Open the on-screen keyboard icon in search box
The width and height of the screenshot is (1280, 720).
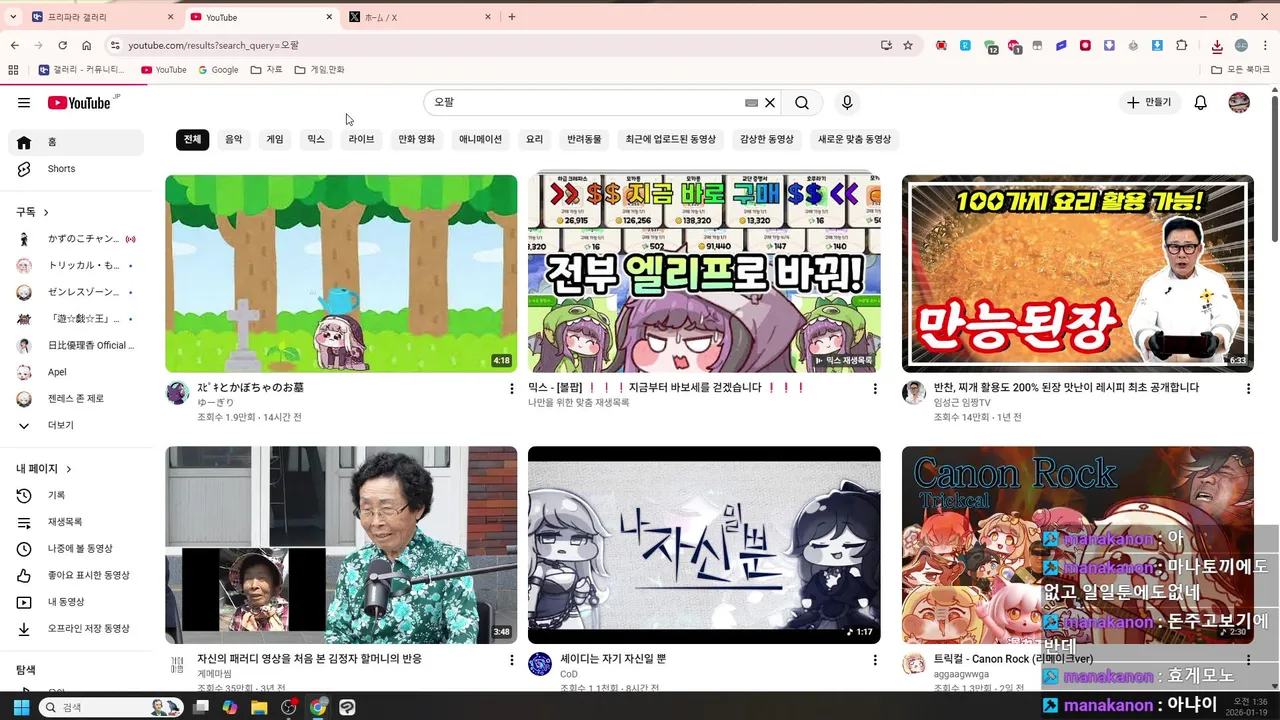click(752, 103)
